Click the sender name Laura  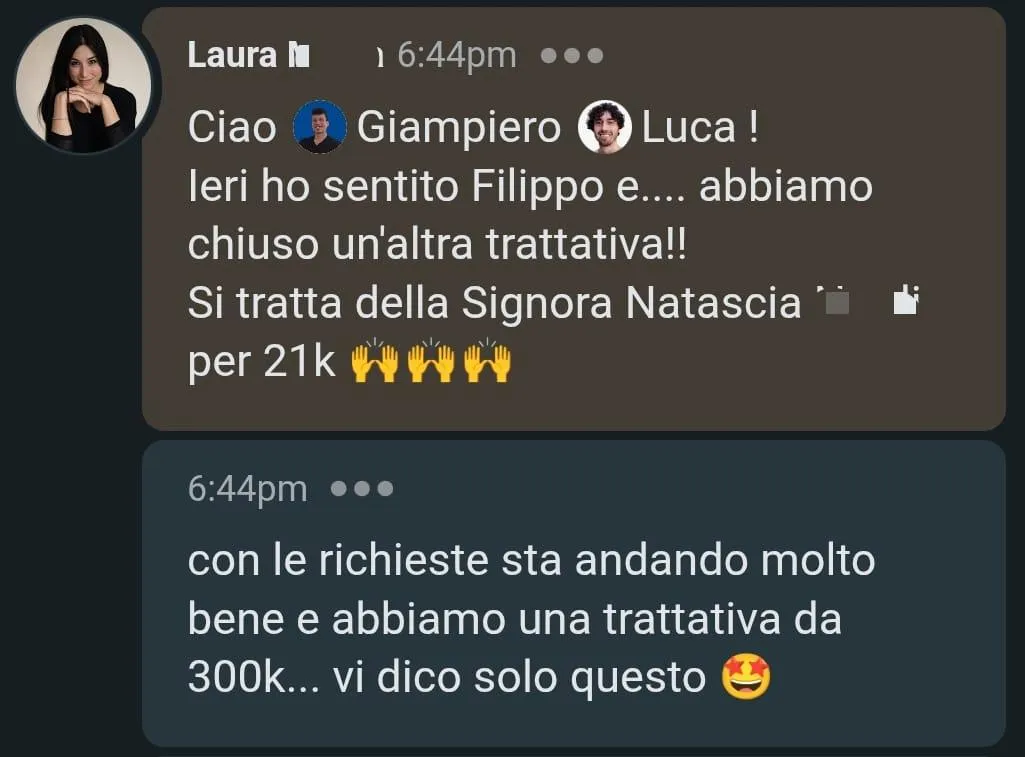(x=231, y=55)
